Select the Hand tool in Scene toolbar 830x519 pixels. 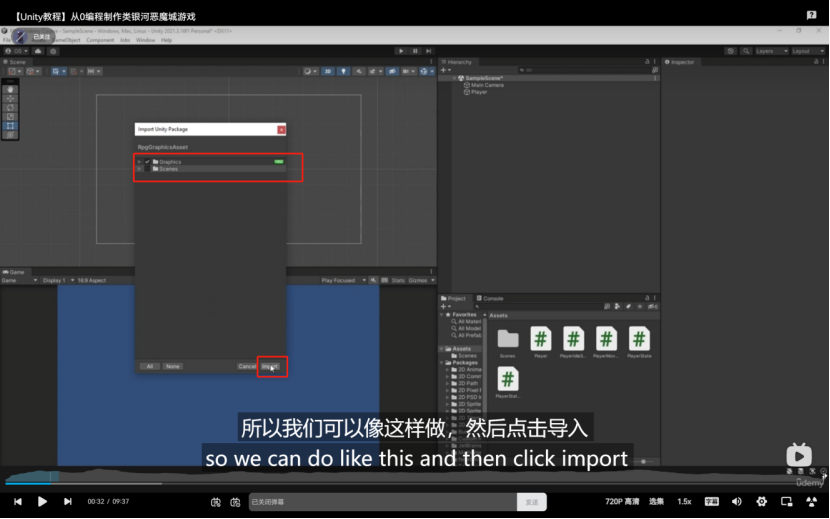coord(10,90)
